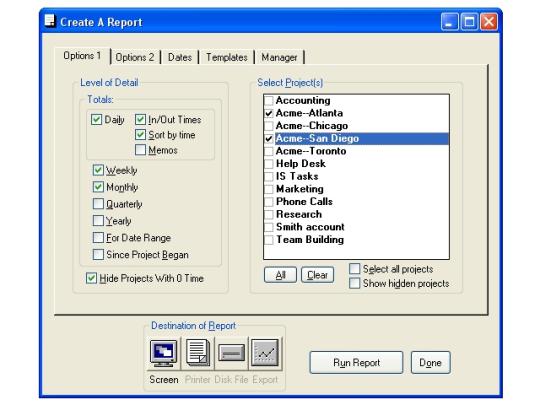
Task: Toggle Hide Projects With 0 Time
Action: 91,278
